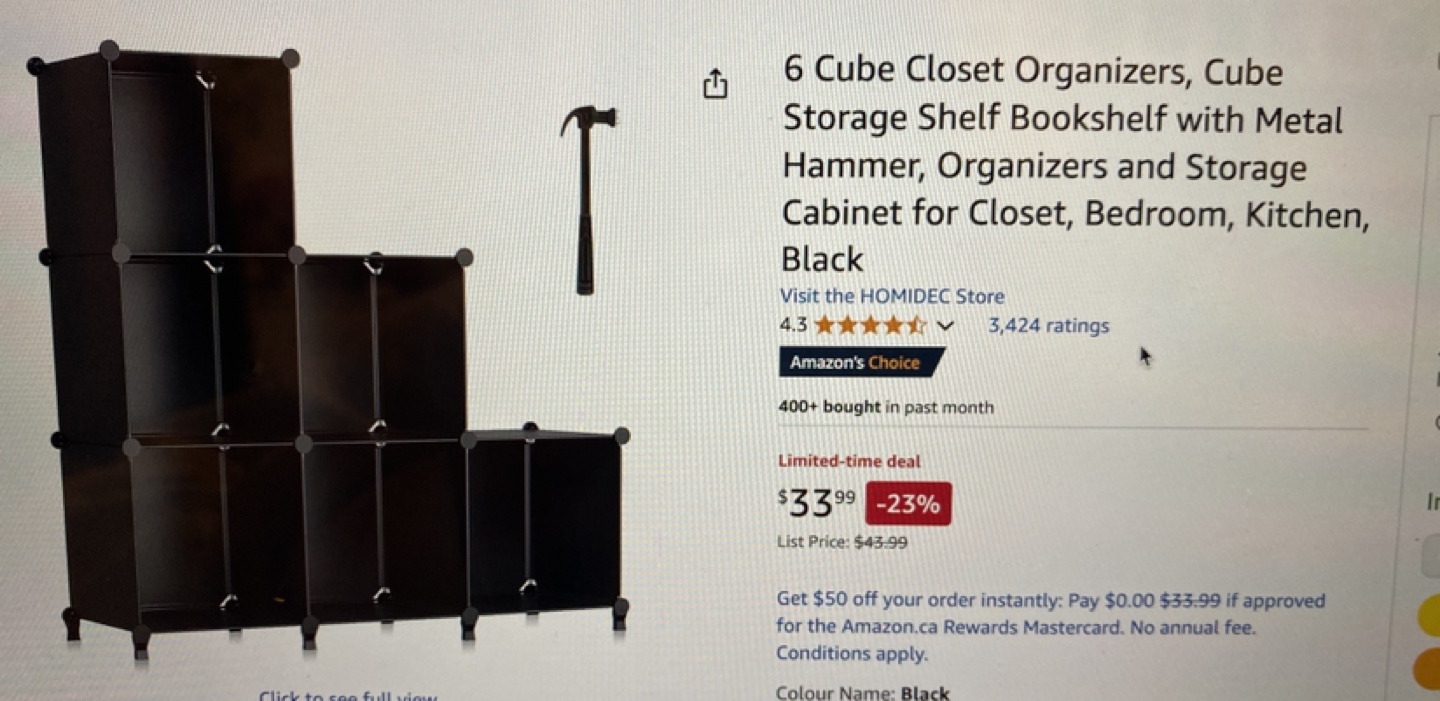This screenshot has width=1440, height=701.
Task: Click the yellow button at right edge
Action: (1429, 616)
